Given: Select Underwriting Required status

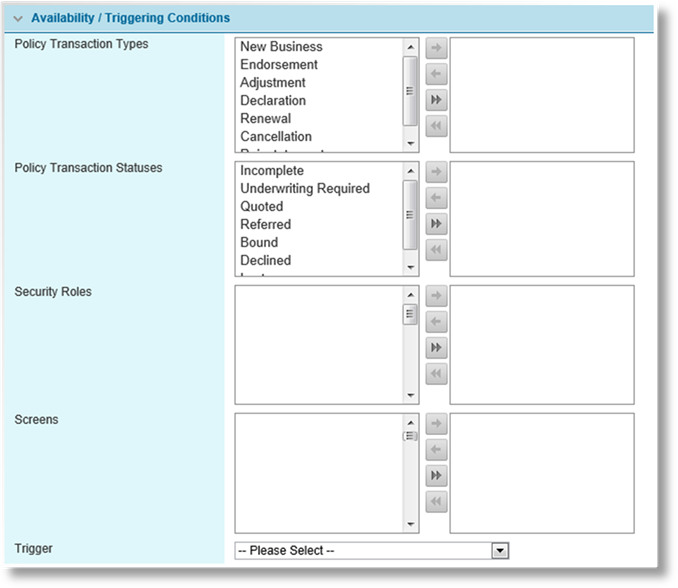Looking at the screenshot, I should click(305, 189).
